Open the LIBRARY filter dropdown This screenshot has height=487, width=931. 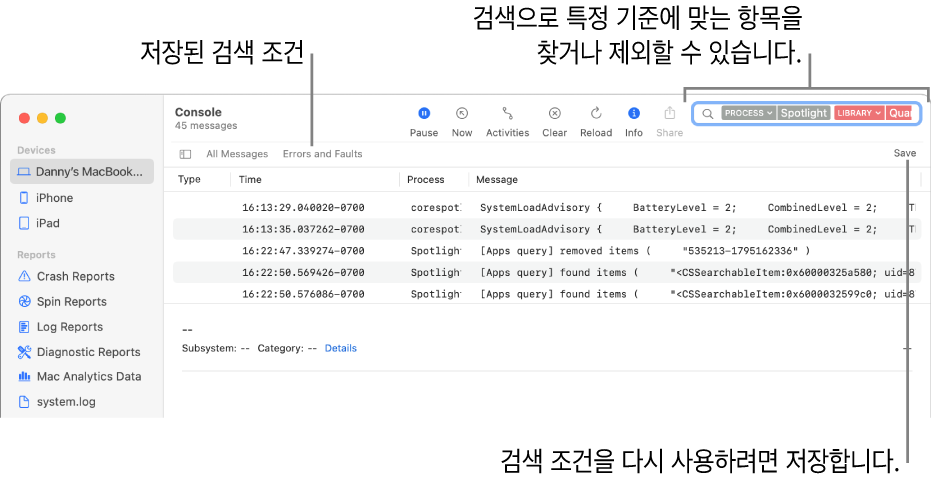click(x=859, y=113)
